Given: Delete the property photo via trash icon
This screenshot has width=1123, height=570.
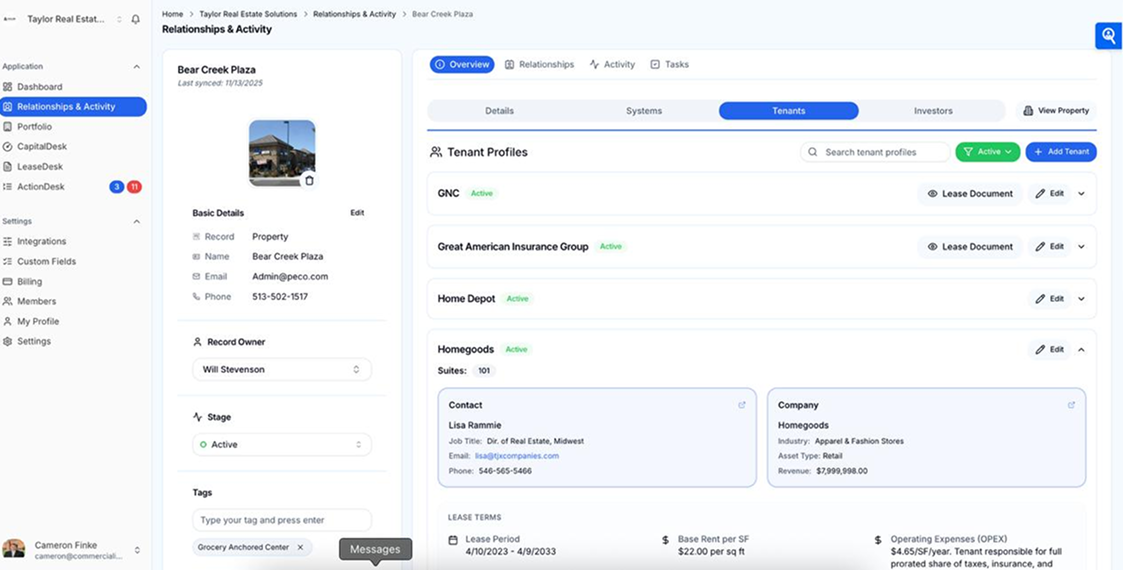Looking at the screenshot, I should pyautogui.click(x=309, y=181).
